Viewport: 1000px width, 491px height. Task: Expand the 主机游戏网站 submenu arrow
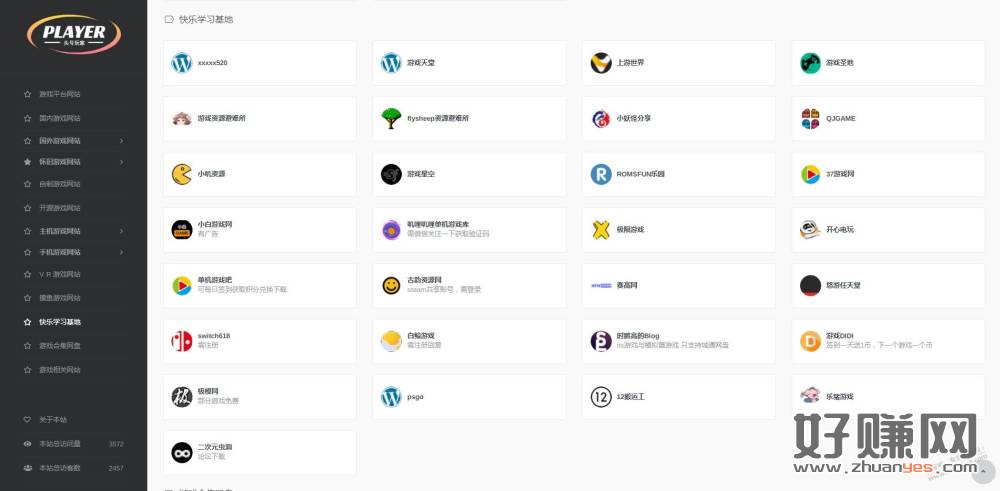click(x=121, y=231)
